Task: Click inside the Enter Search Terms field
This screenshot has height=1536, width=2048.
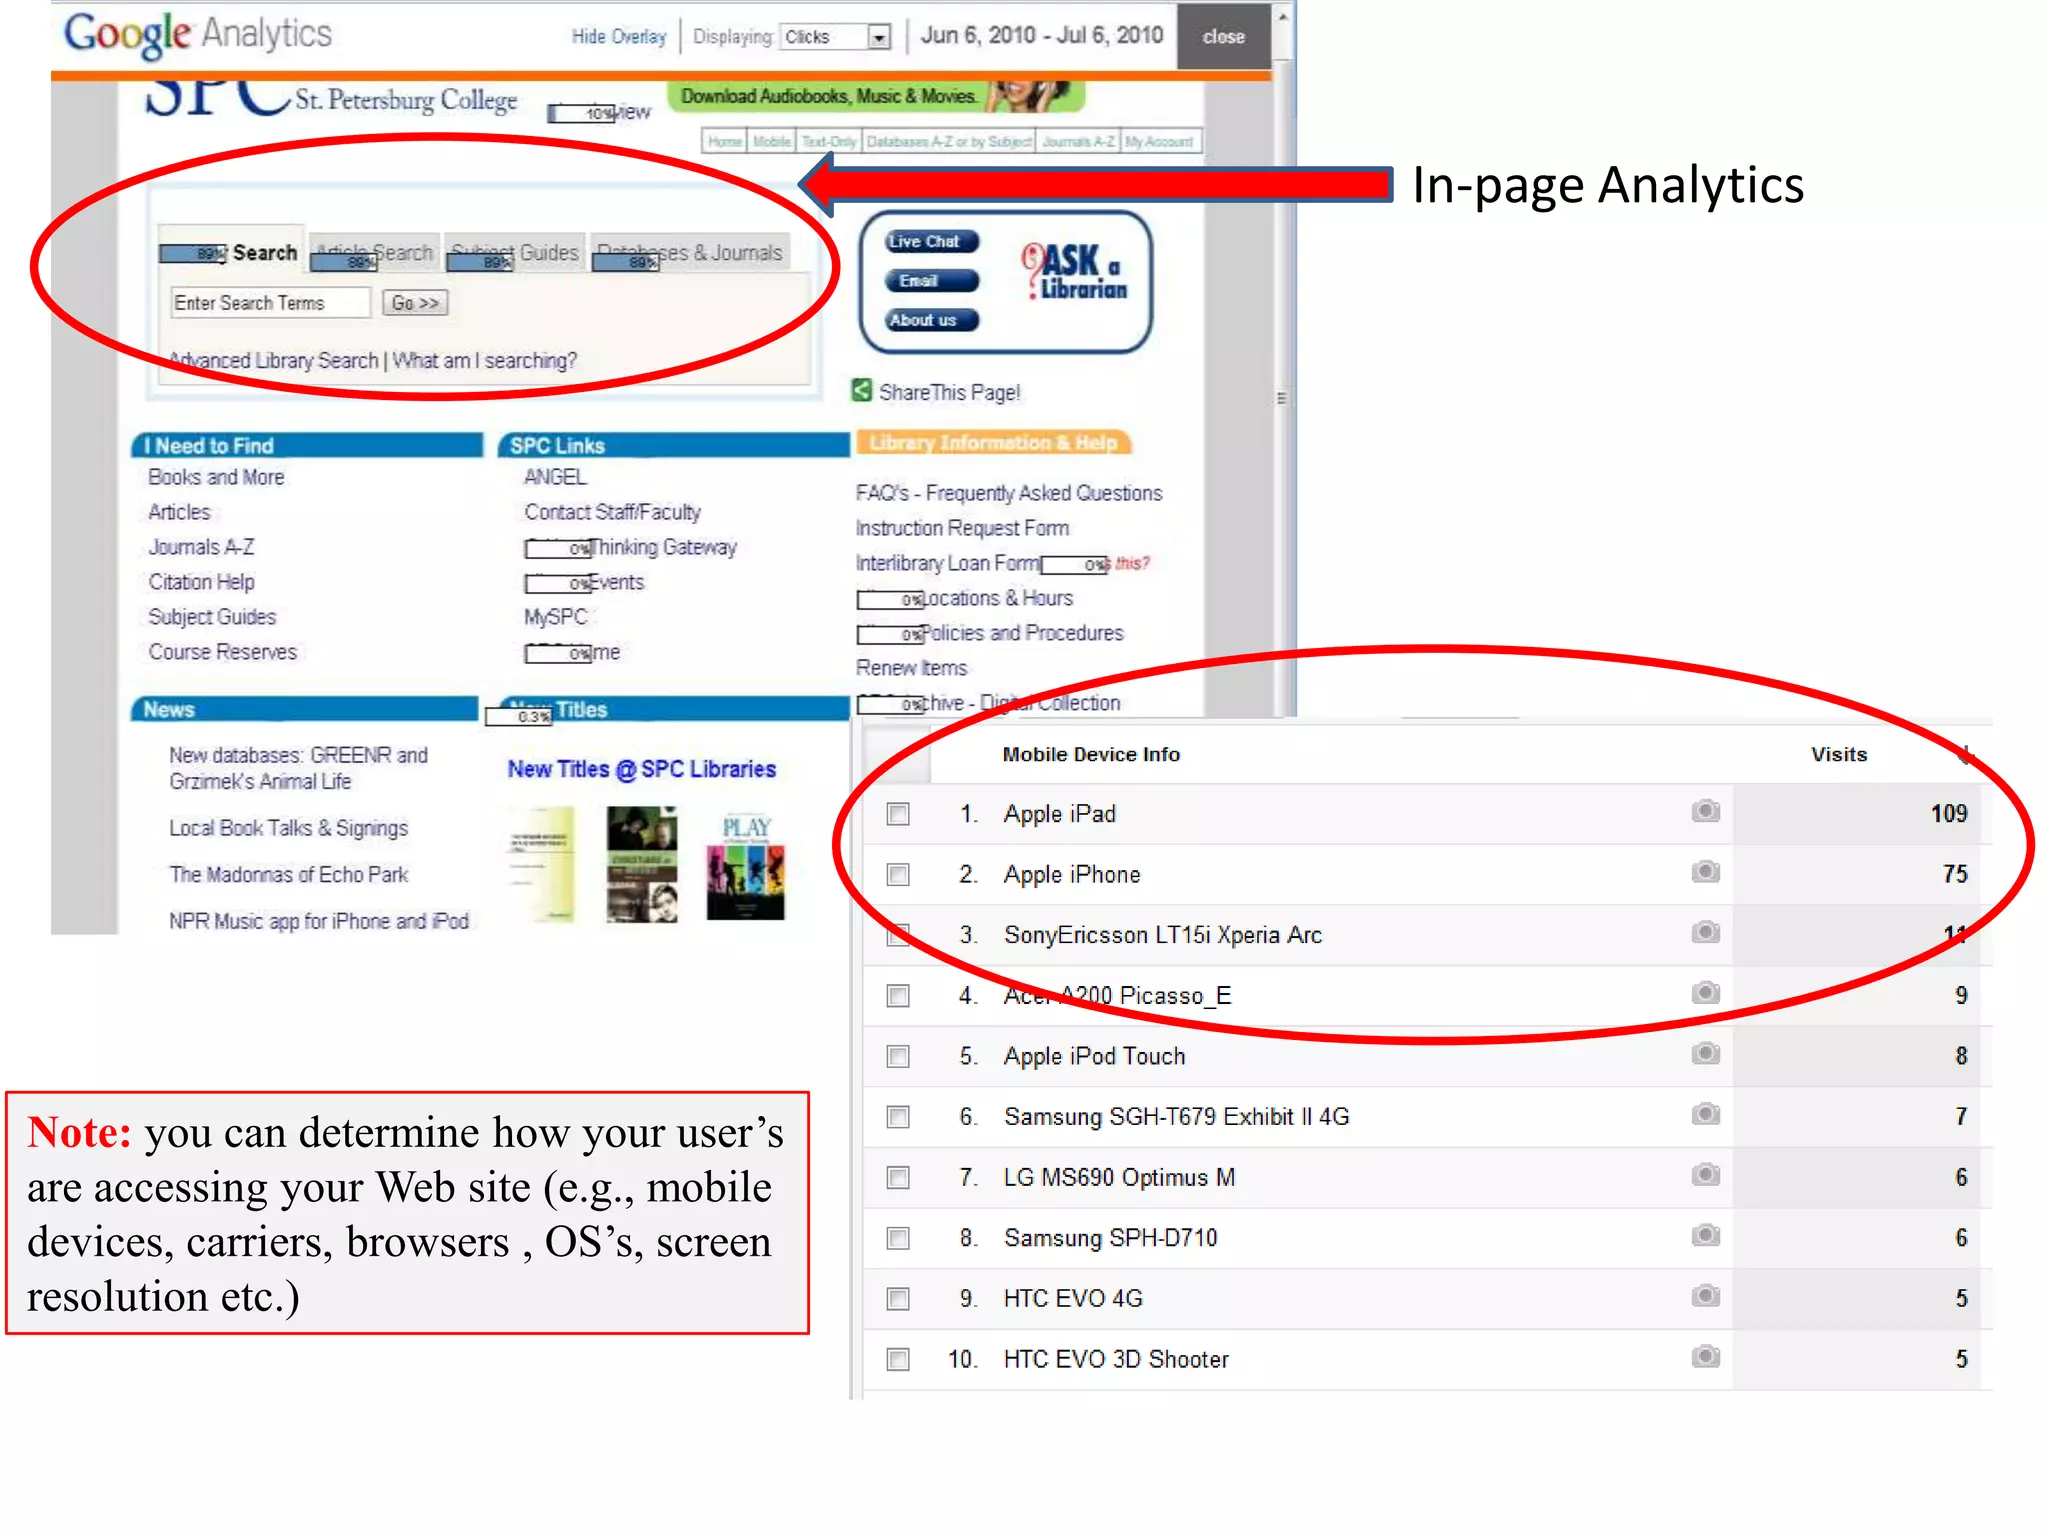Action: click(271, 303)
